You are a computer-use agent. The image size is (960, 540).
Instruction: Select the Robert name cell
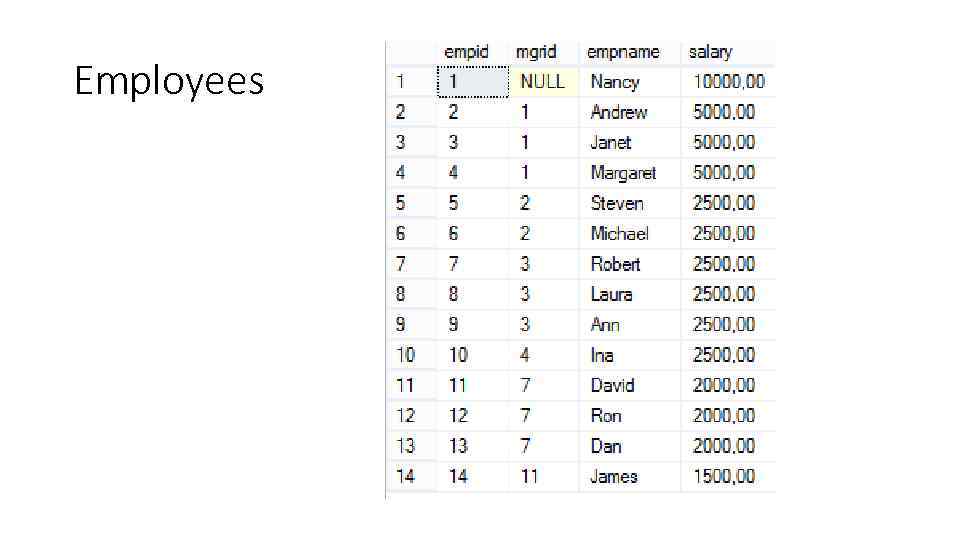pyautogui.click(x=615, y=264)
